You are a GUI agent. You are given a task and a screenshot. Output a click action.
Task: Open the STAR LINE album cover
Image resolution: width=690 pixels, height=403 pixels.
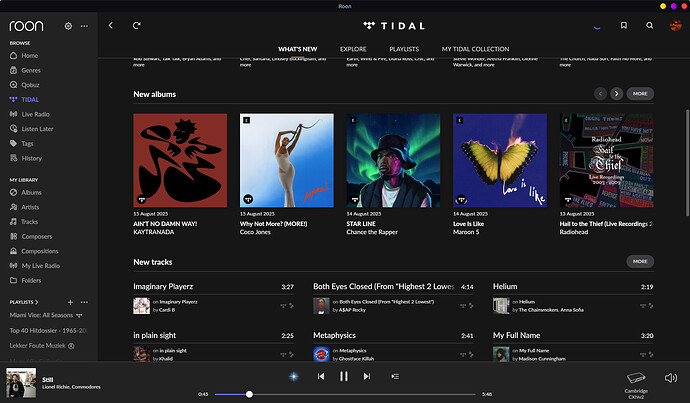[393, 160]
